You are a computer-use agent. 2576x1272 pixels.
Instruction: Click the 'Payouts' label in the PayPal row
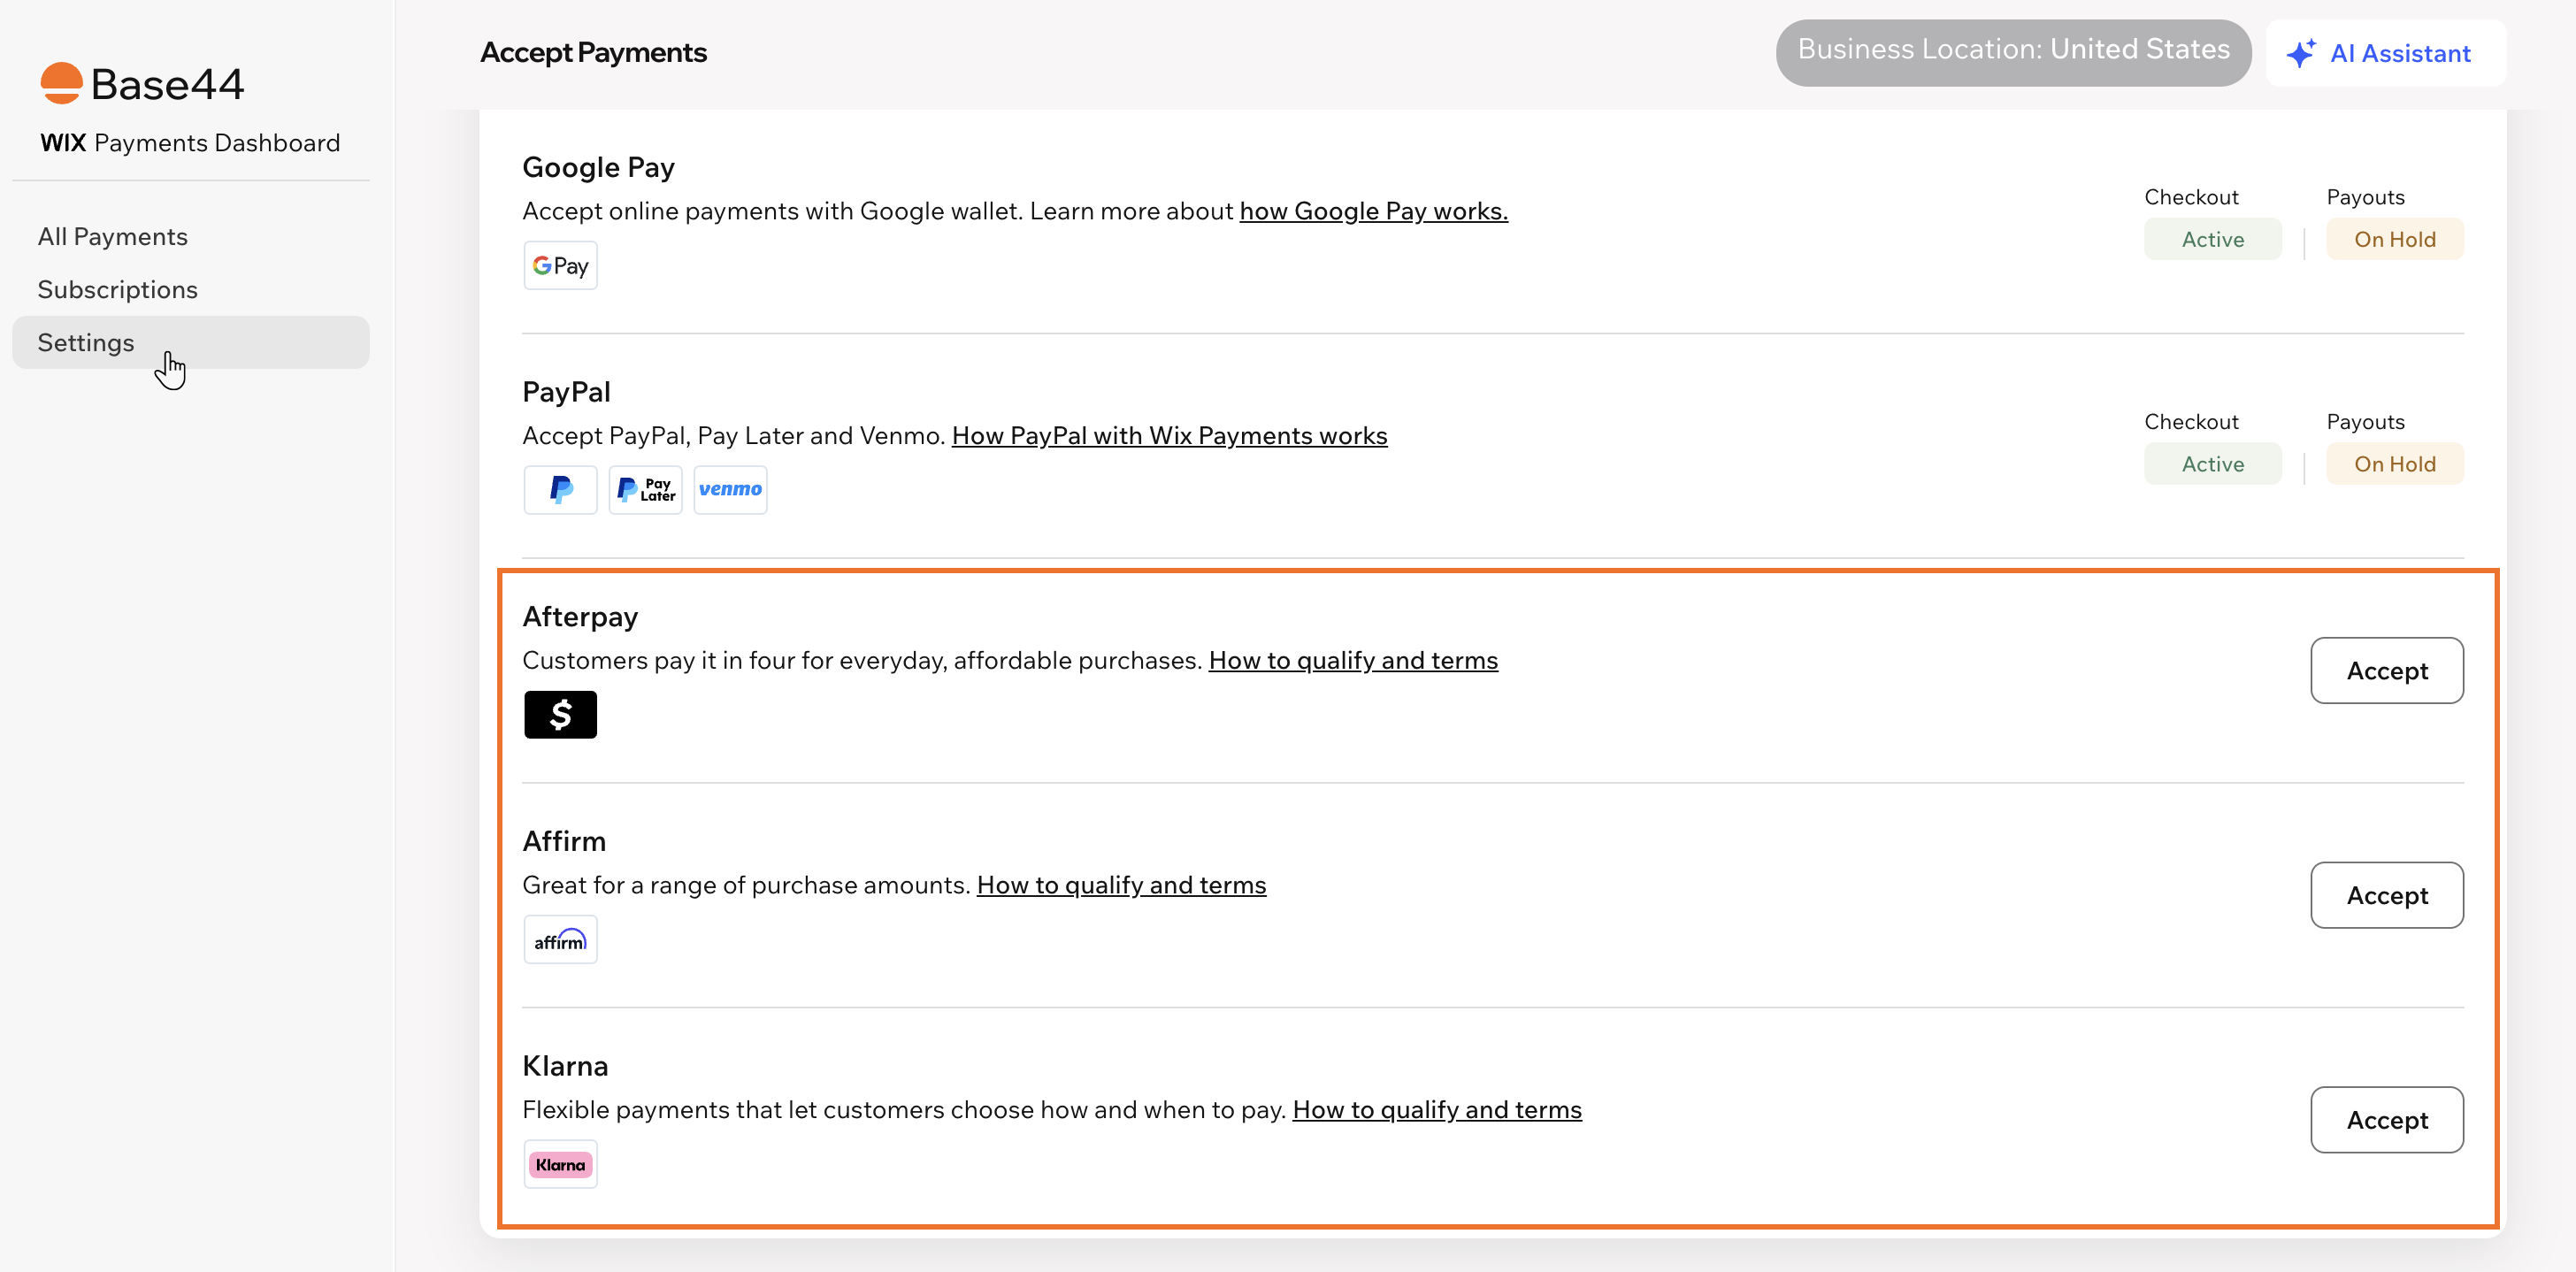[2365, 422]
